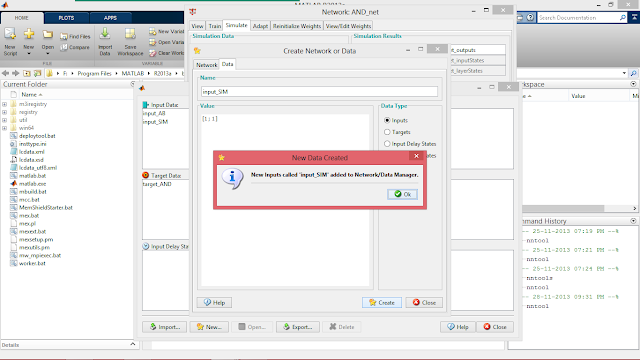Click the Open Variable icon
This screenshot has height=360, width=640.
[152, 42]
